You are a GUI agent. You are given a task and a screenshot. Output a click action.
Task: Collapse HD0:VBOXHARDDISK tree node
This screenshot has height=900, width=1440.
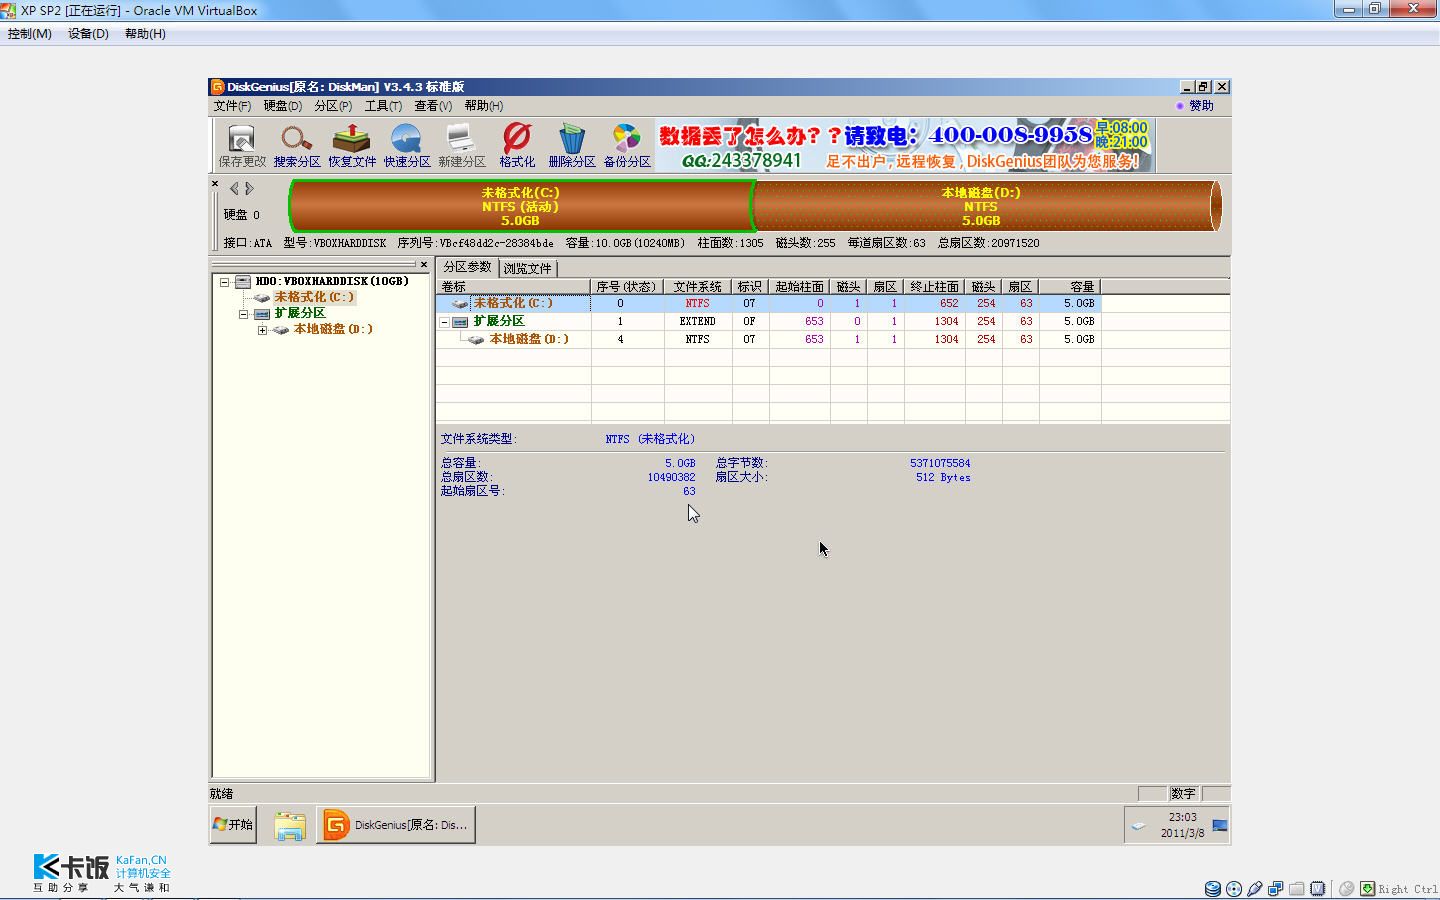pyautogui.click(x=225, y=282)
